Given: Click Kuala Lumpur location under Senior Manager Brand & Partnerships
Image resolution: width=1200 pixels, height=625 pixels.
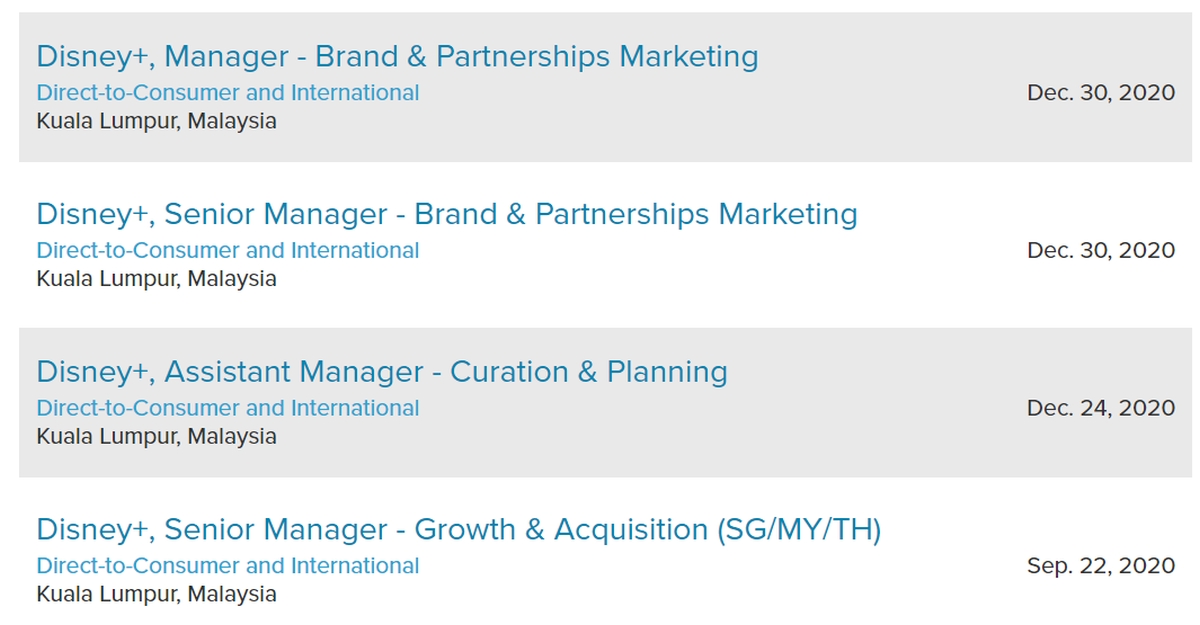Looking at the screenshot, I should [x=156, y=279].
